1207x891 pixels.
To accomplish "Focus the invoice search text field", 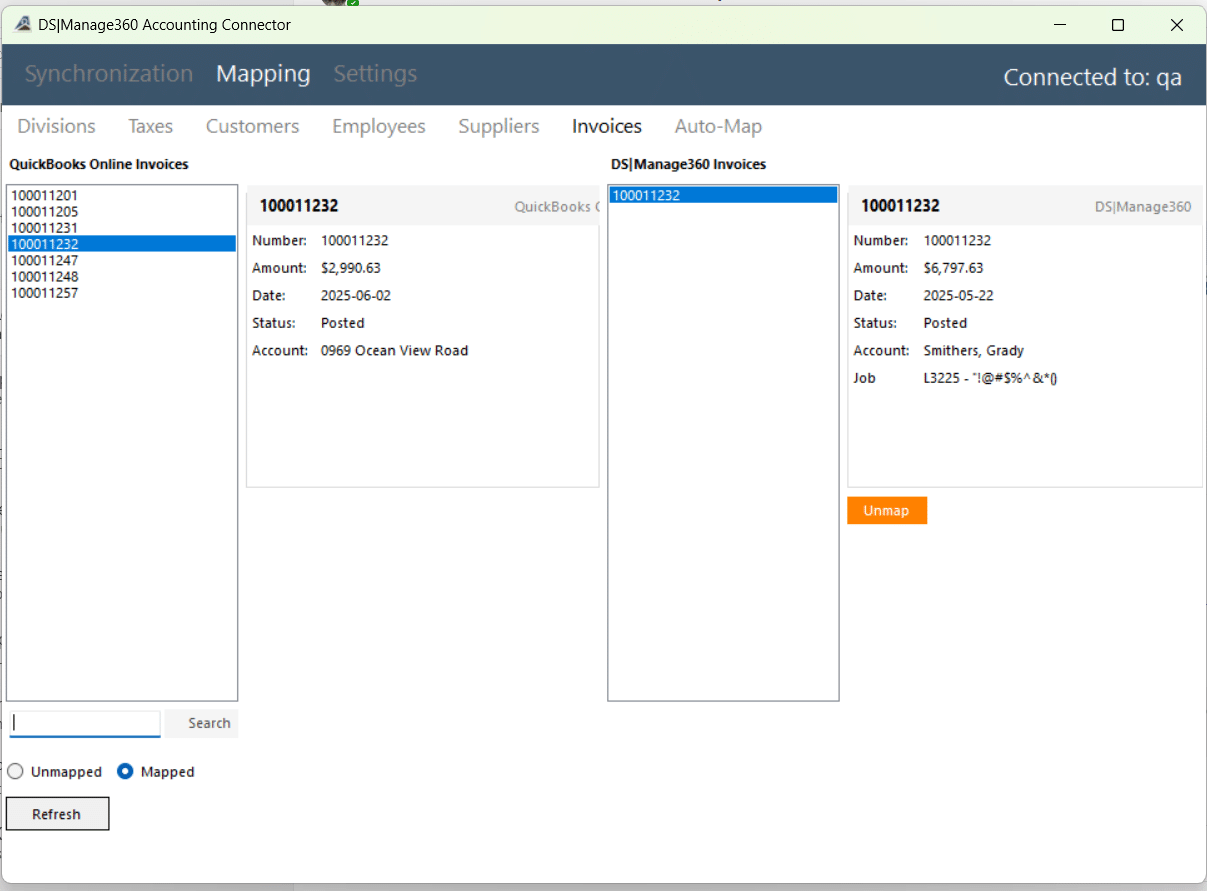I will coord(85,723).
